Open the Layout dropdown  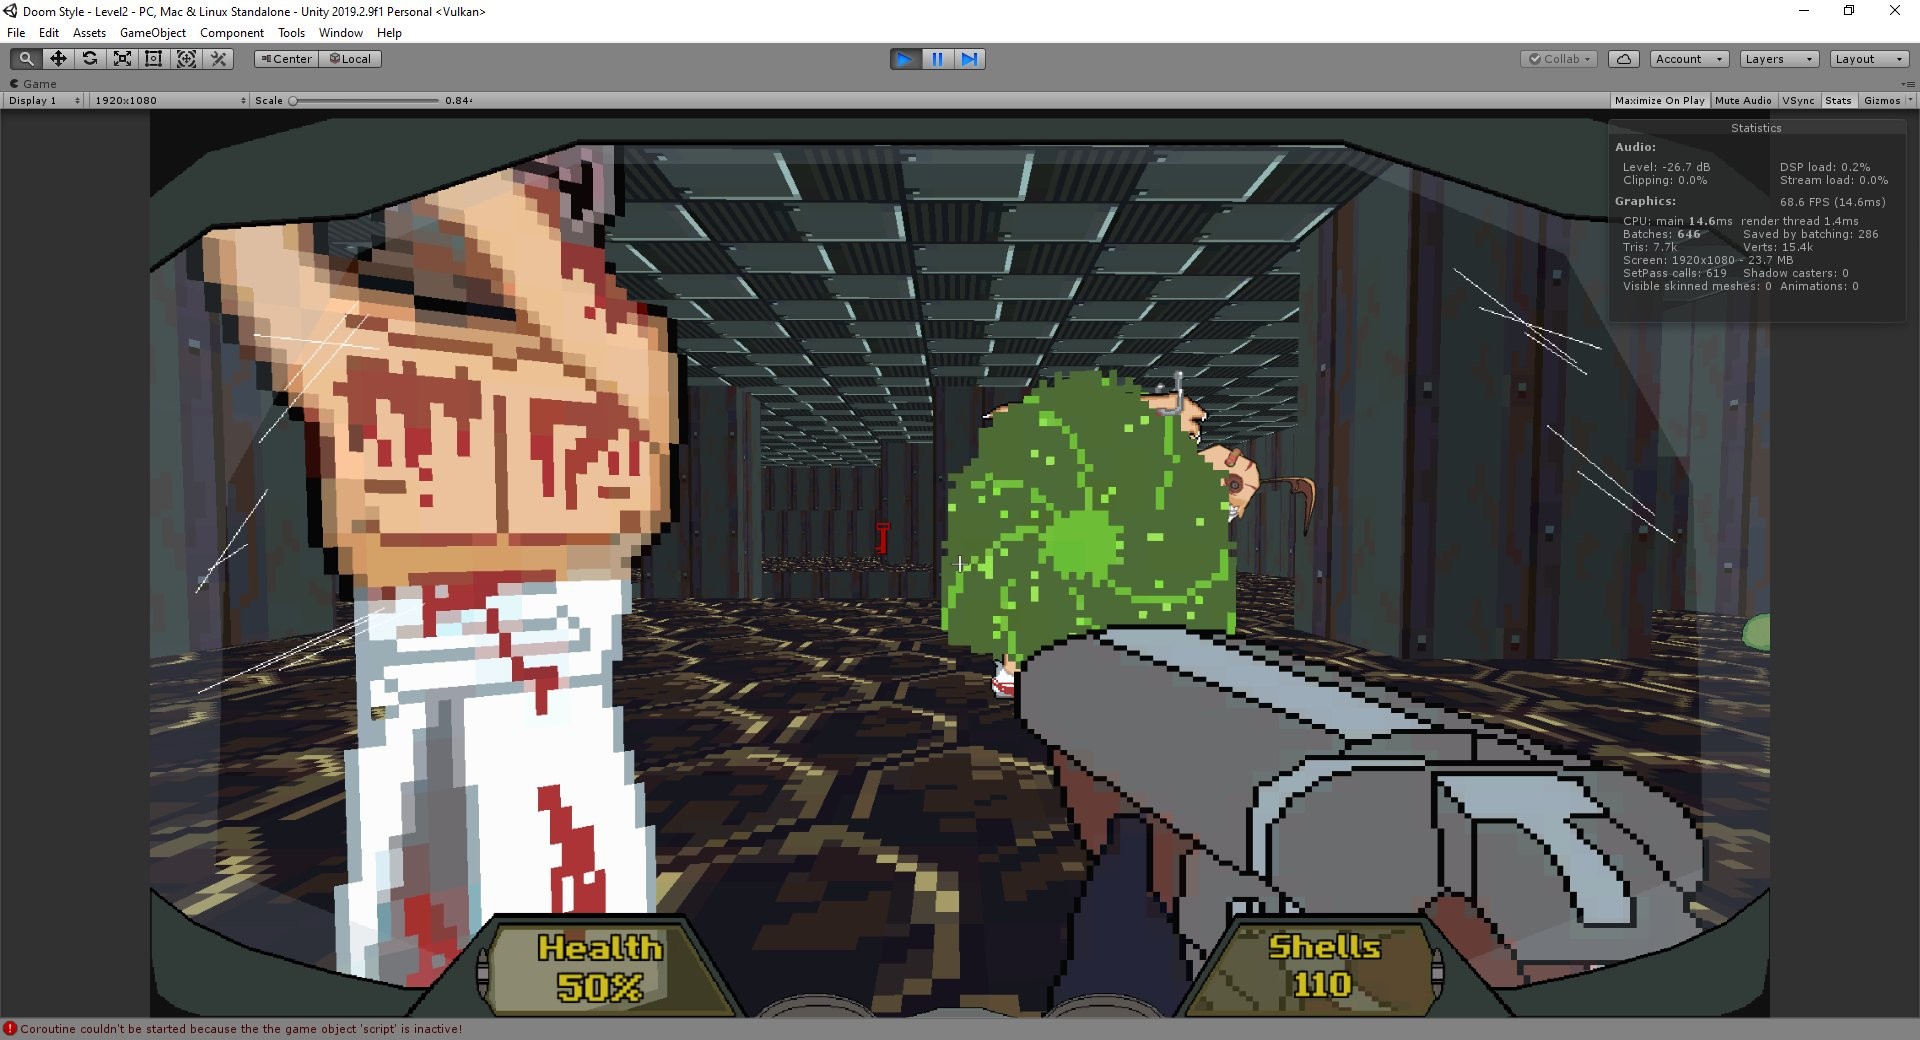(x=1868, y=59)
